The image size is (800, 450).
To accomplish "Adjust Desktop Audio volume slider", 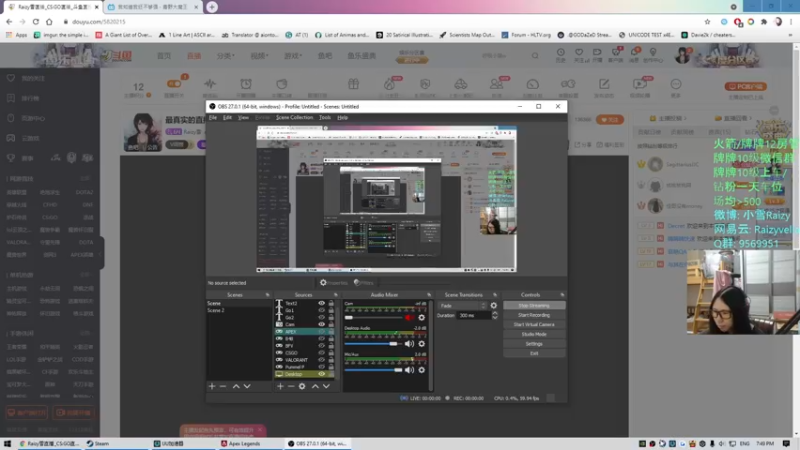I will (374, 343).
